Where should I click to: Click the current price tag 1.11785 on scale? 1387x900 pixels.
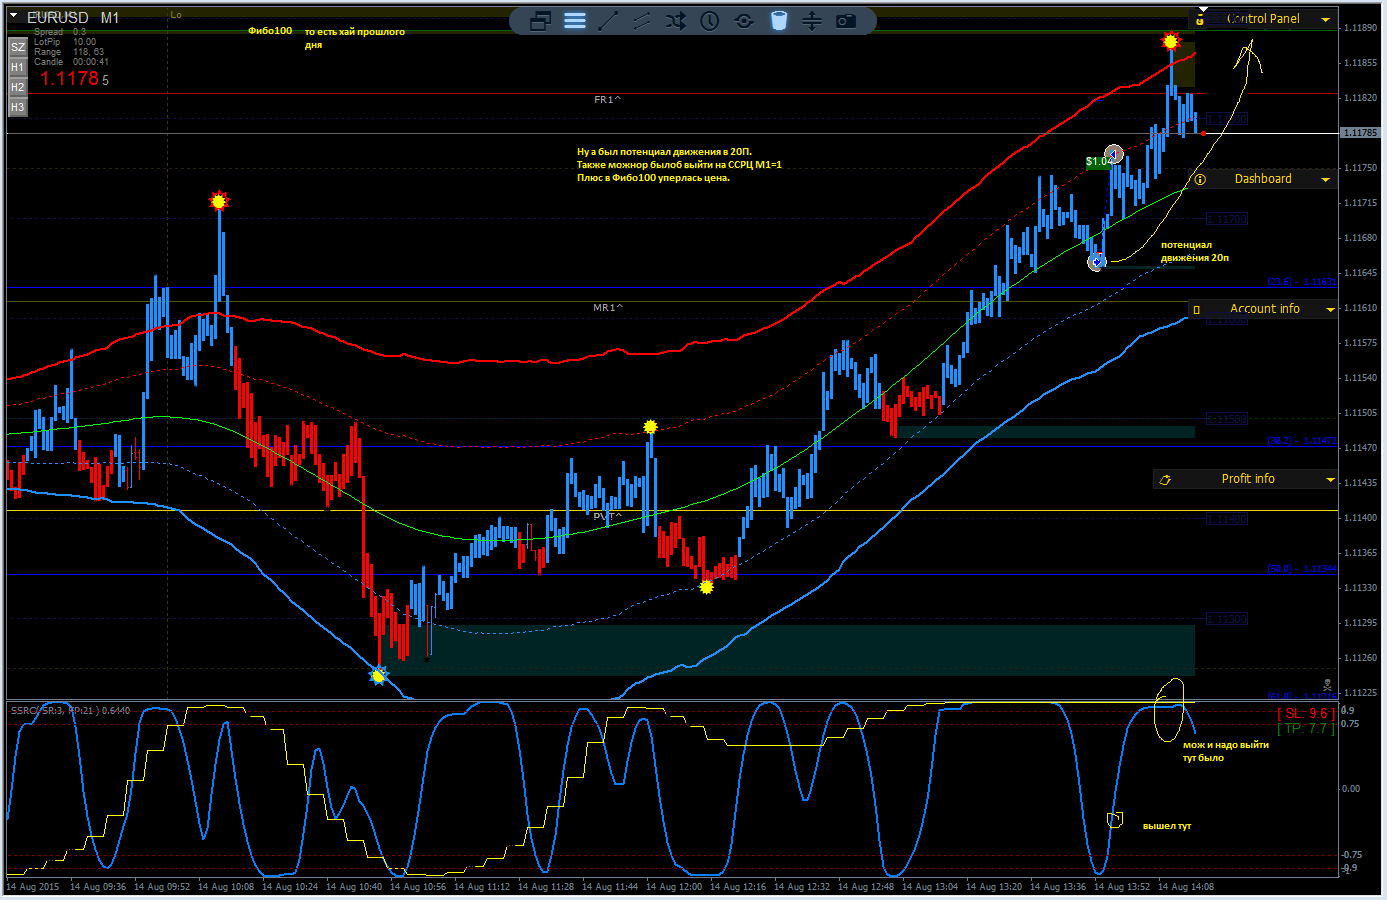(1359, 133)
